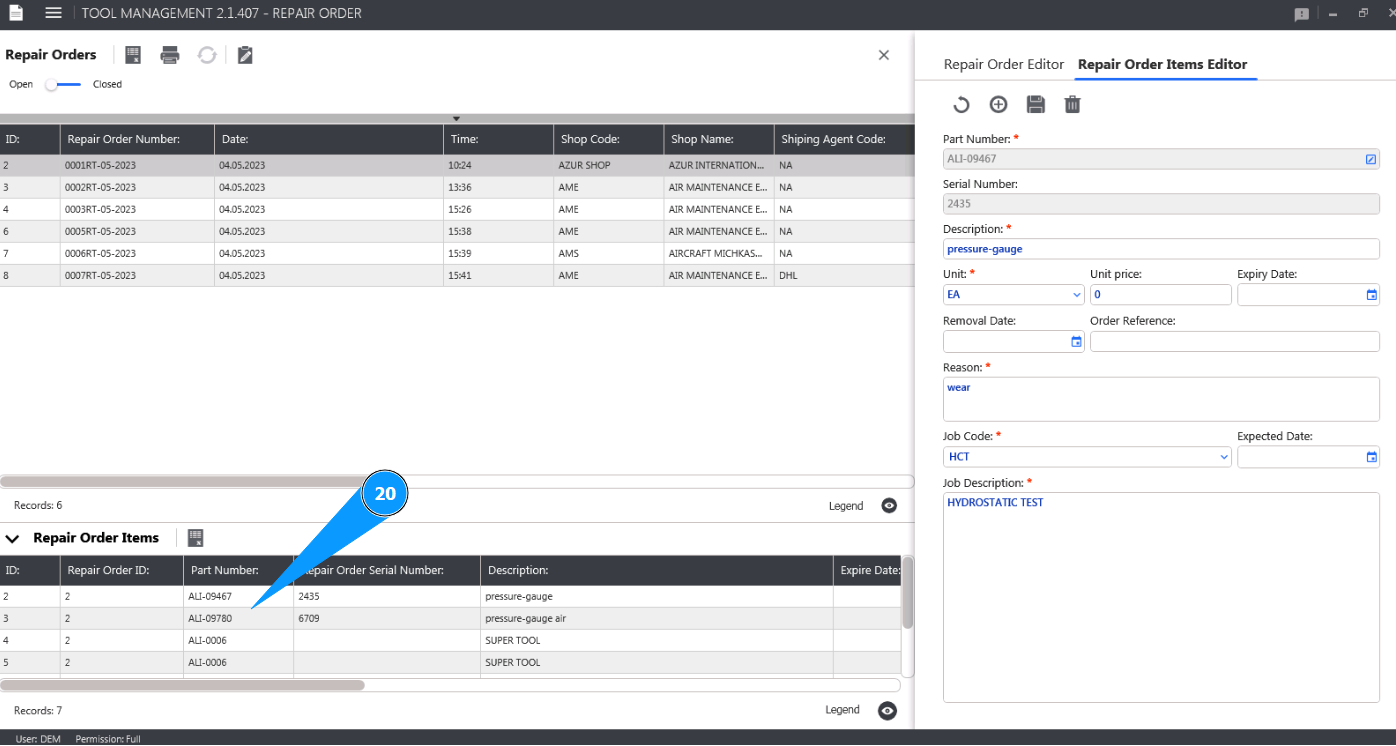Image resolution: width=1396 pixels, height=746 pixels.
Task: Export Repair Orders to spreadsheet icon
Action: coord(133,55)
